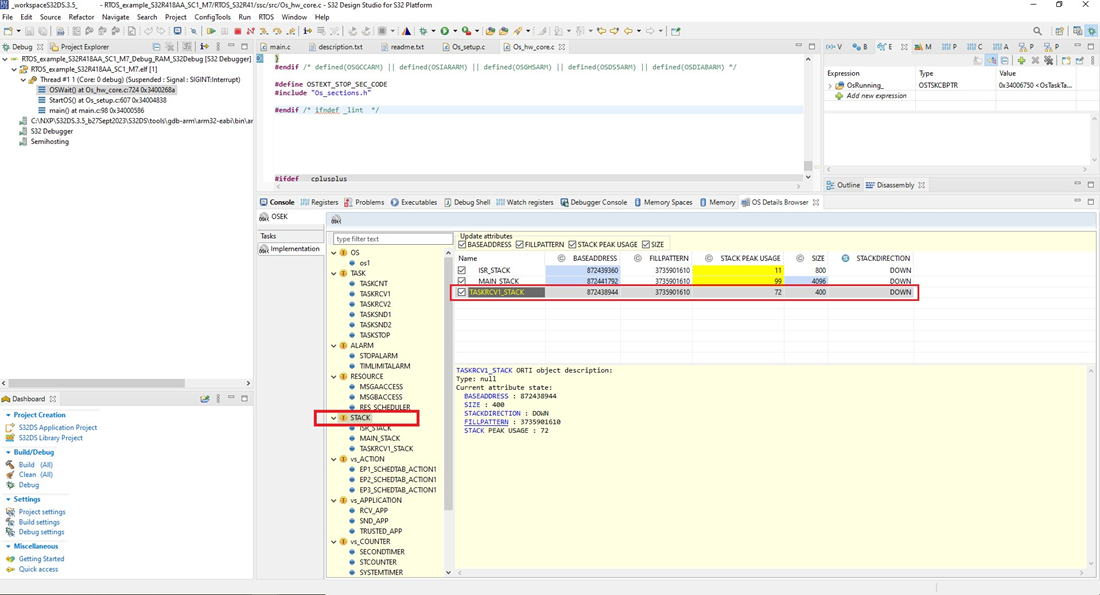Expand the vs_COUNTER tree branch
Image resolution: width=1100 pixels, height=595 pixels.
pos(333,541)
